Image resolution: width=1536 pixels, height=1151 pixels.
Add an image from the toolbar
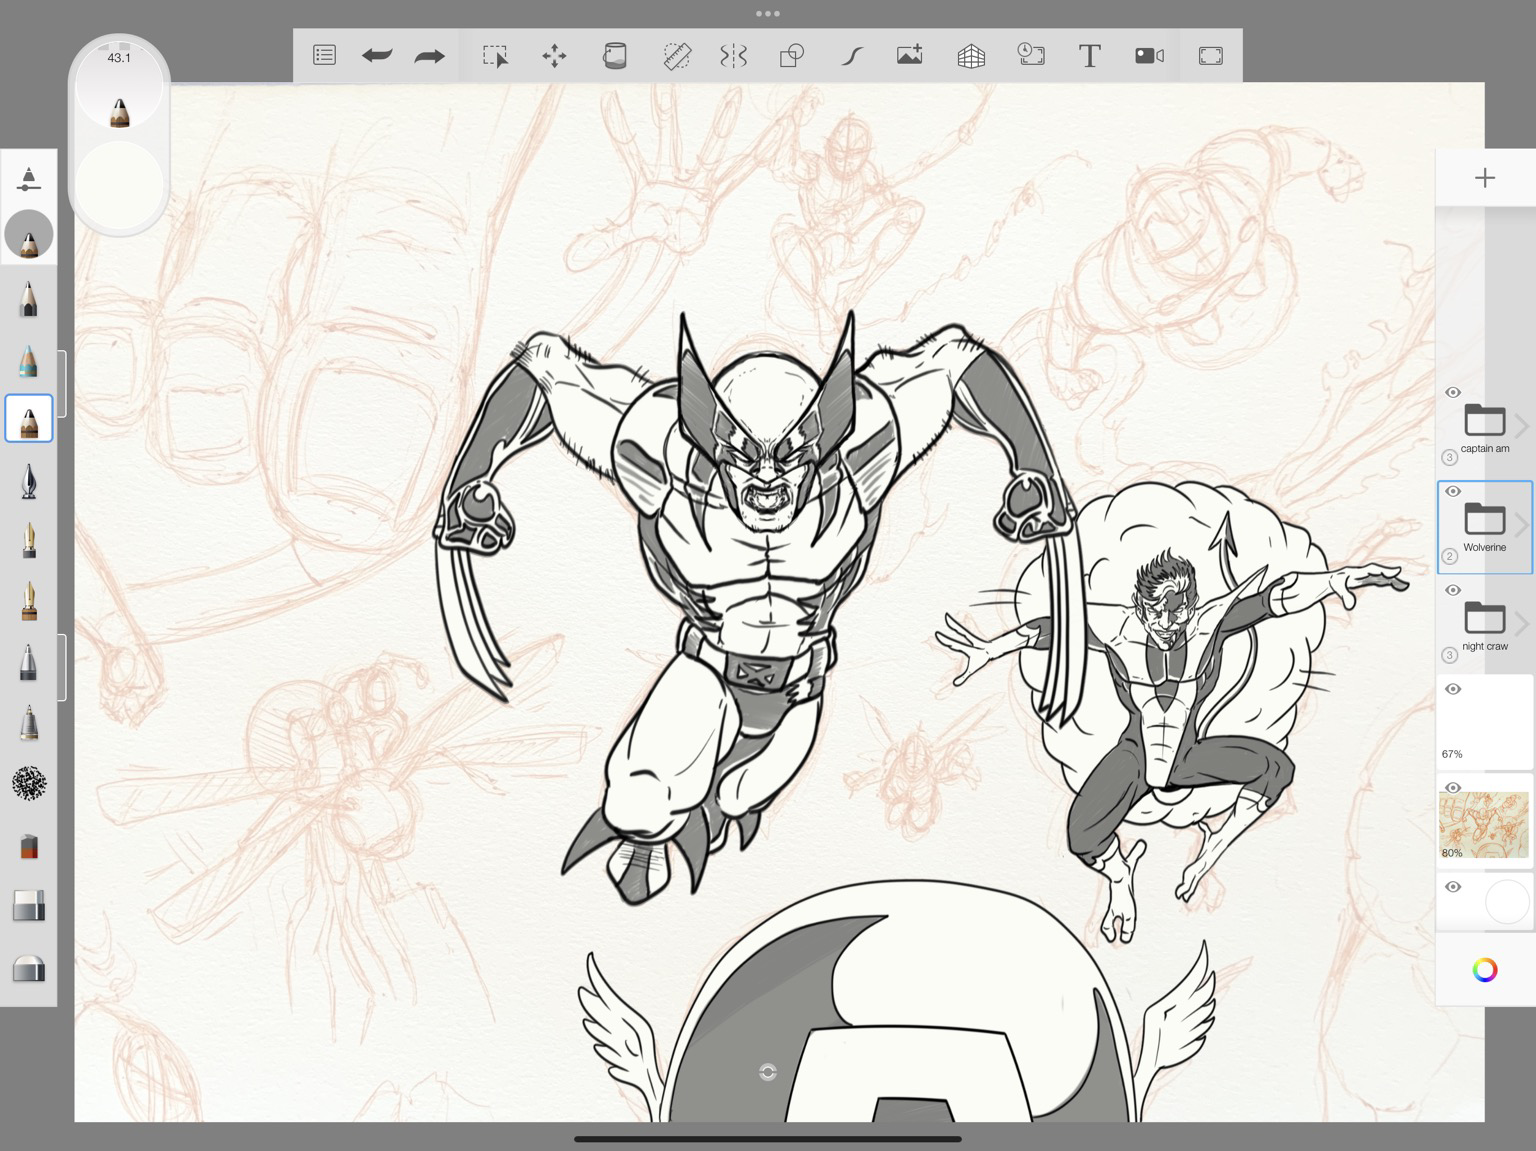(909, 56)
